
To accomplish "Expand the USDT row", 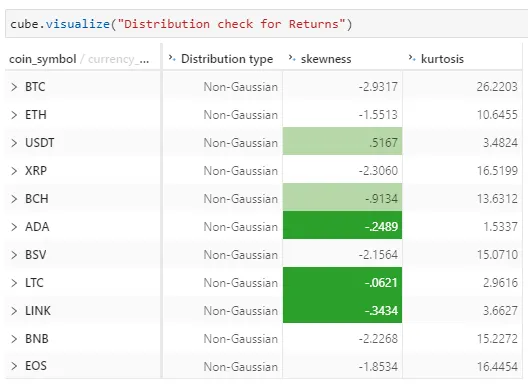I will tap(14, 143).
